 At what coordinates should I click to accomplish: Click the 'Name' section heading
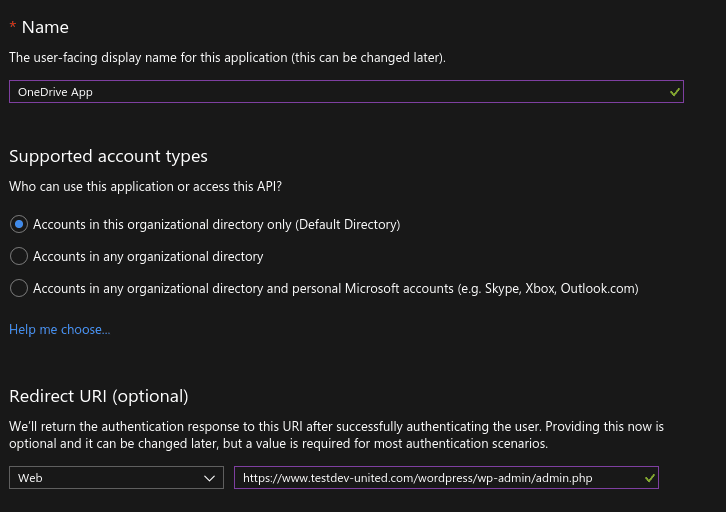click(45, 27)
